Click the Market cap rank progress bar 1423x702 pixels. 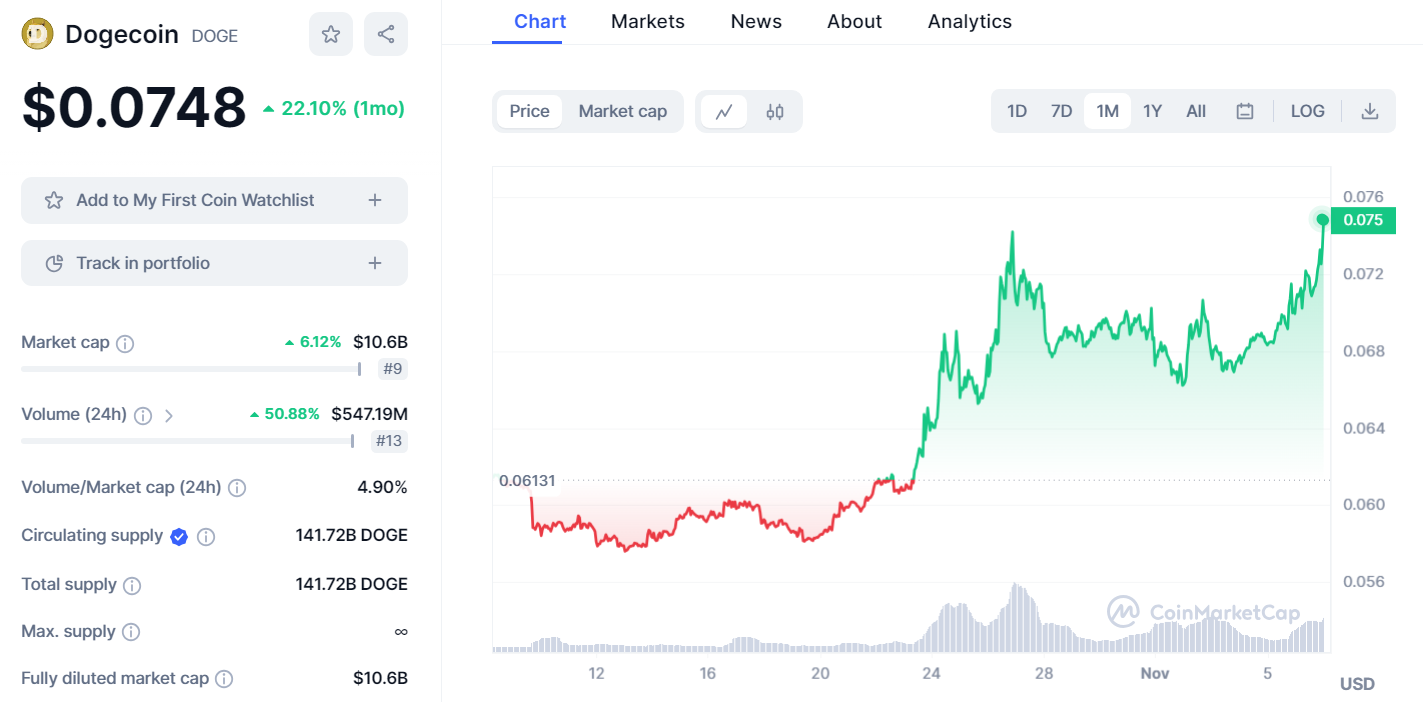tap(190, 369)
